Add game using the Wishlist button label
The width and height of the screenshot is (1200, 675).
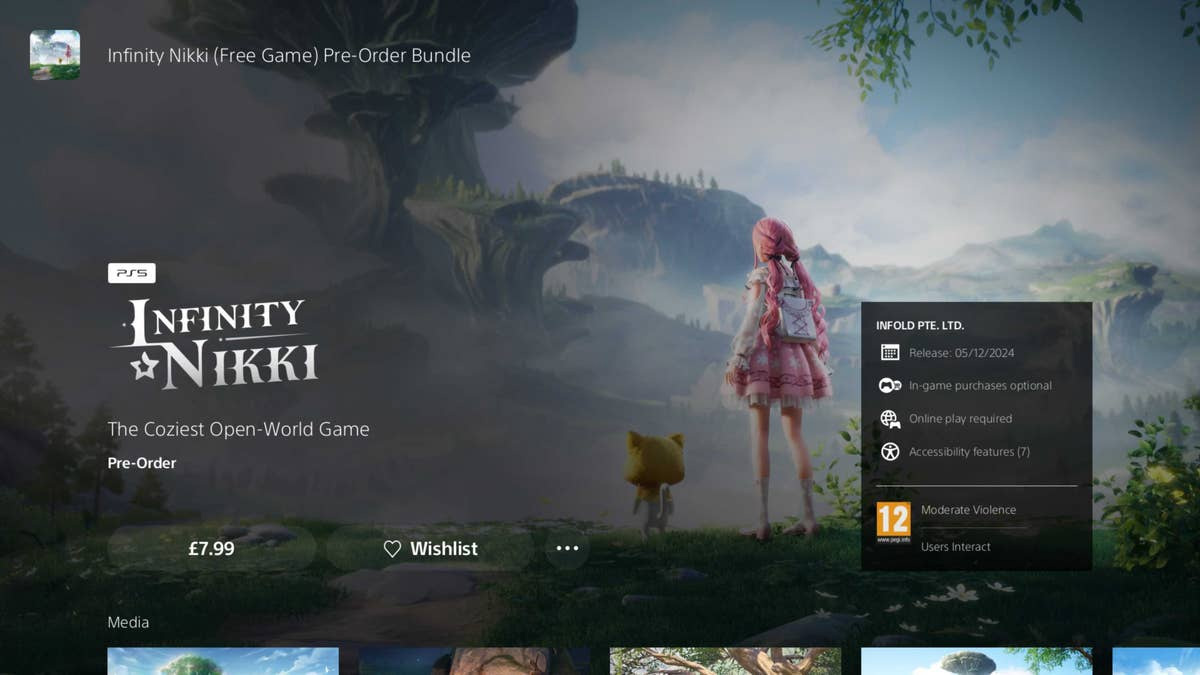[x=444, y=549]
